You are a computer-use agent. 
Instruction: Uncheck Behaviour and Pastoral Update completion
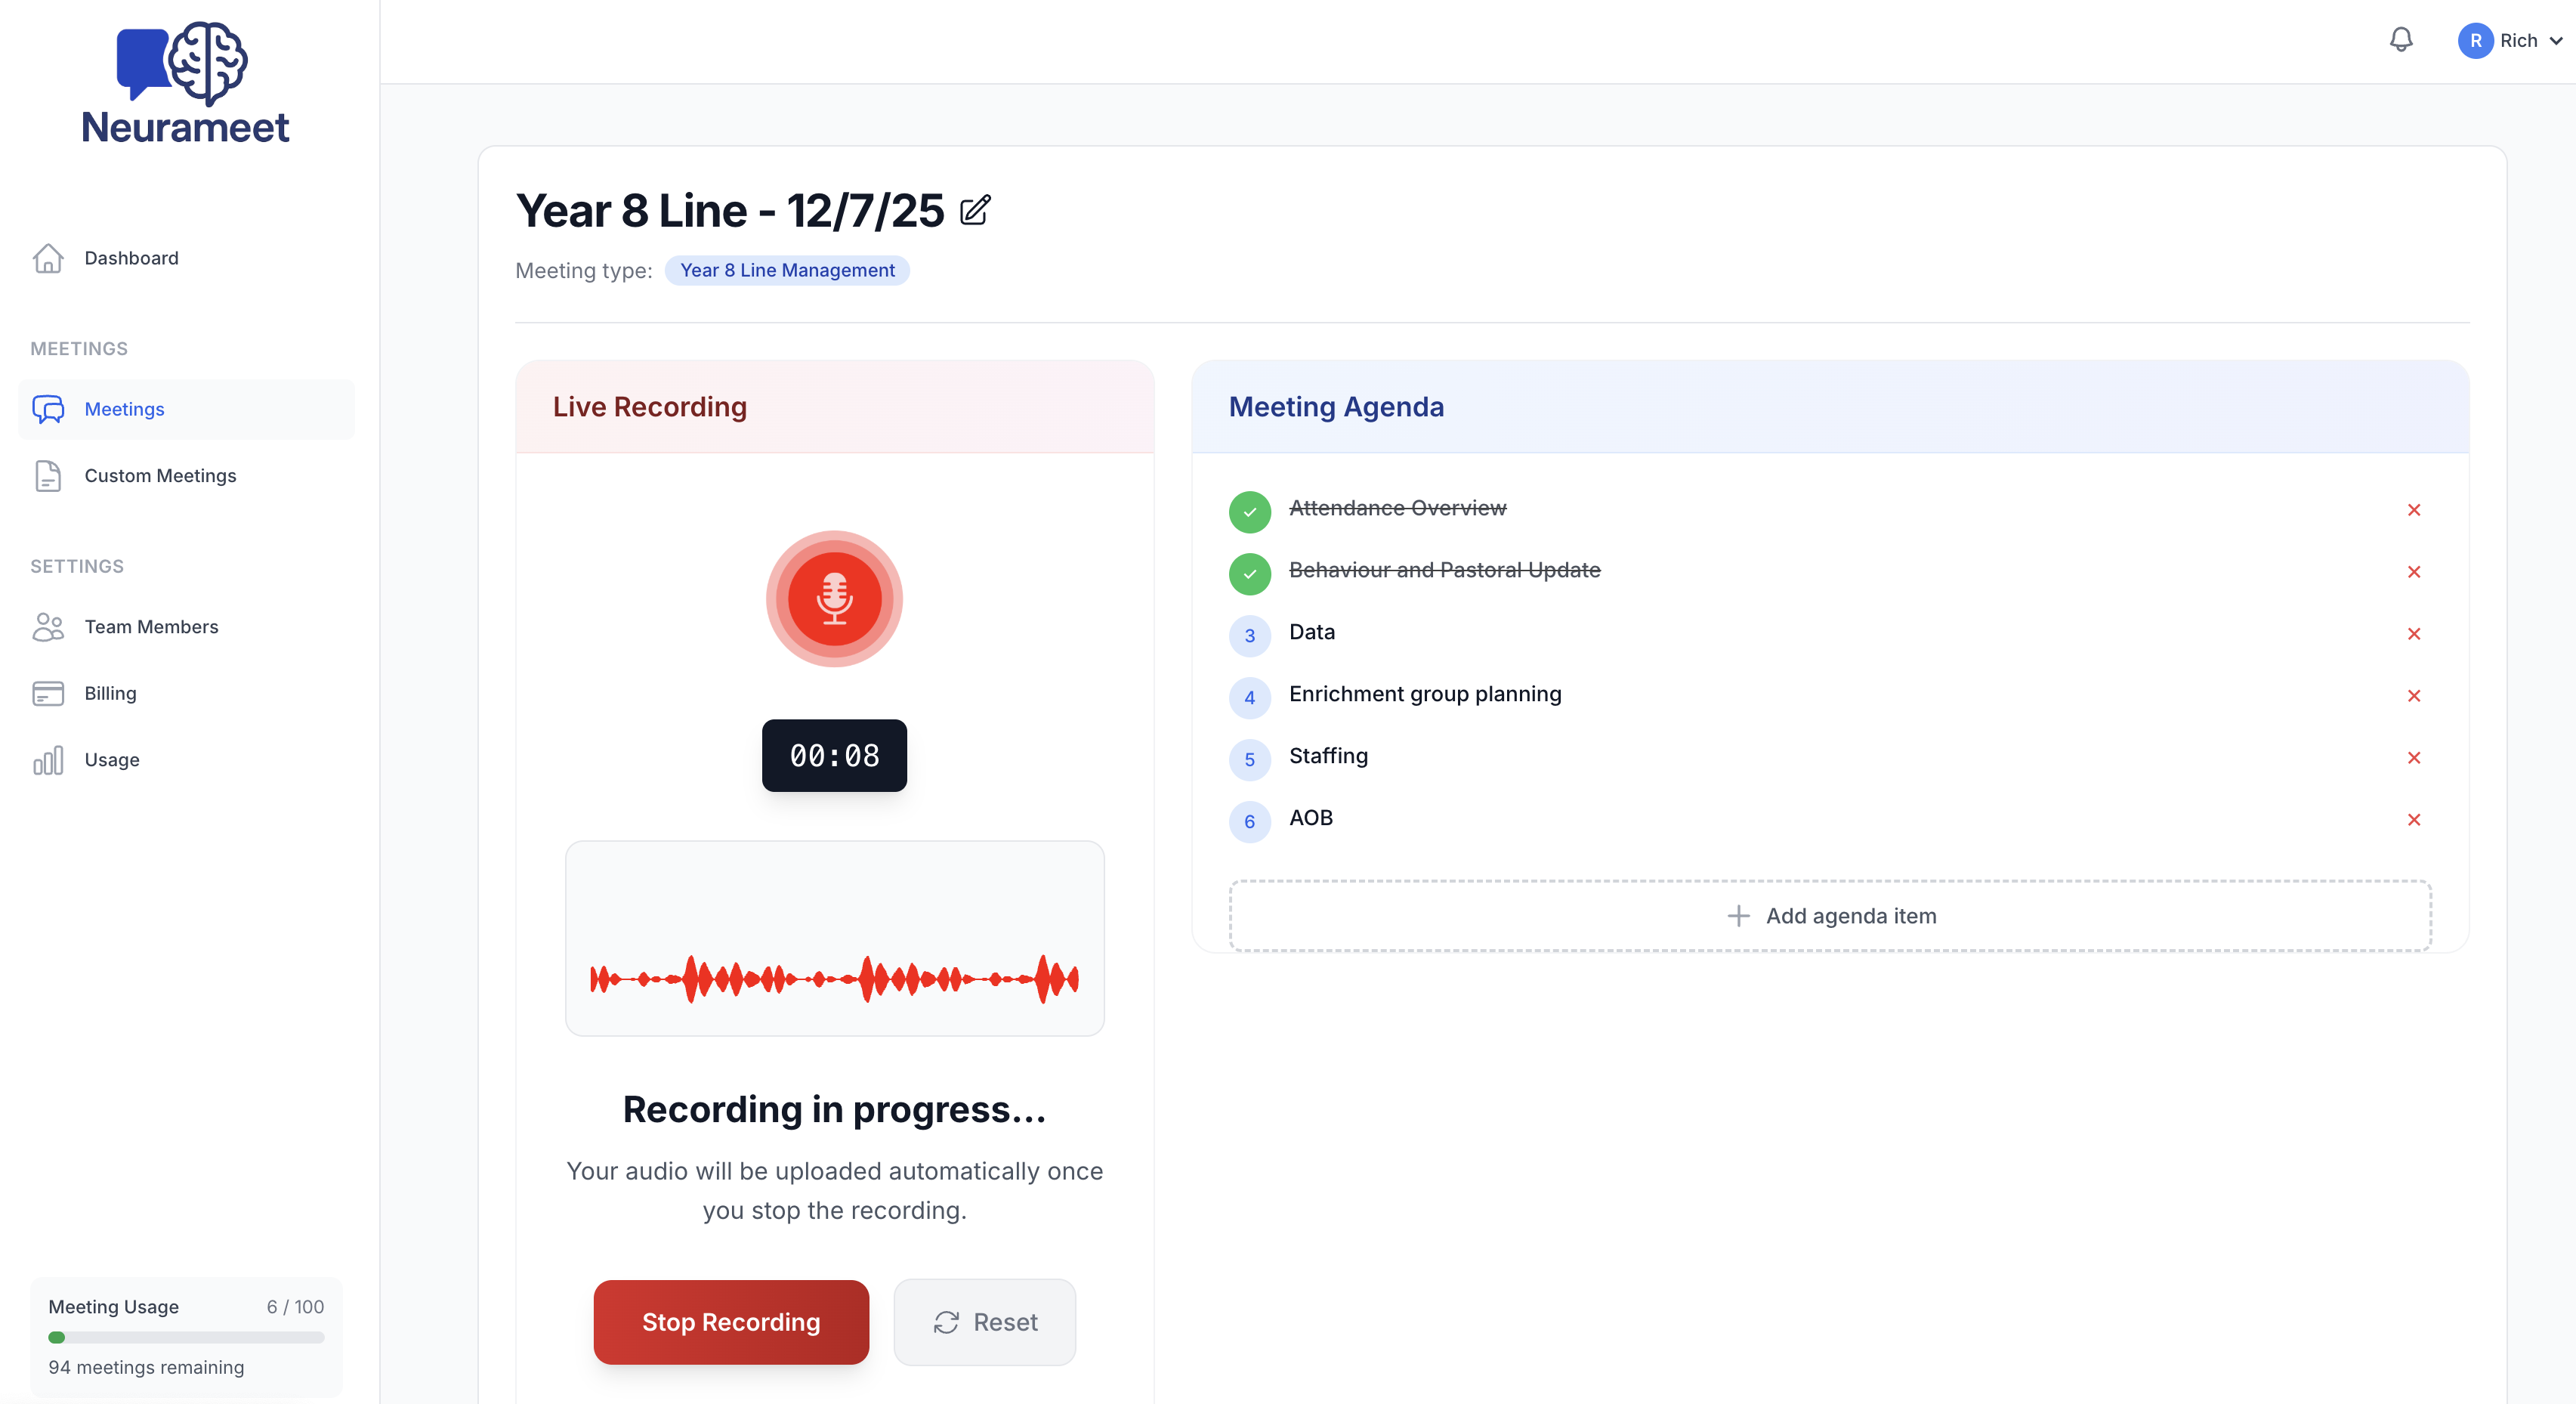click(1249, 573)
